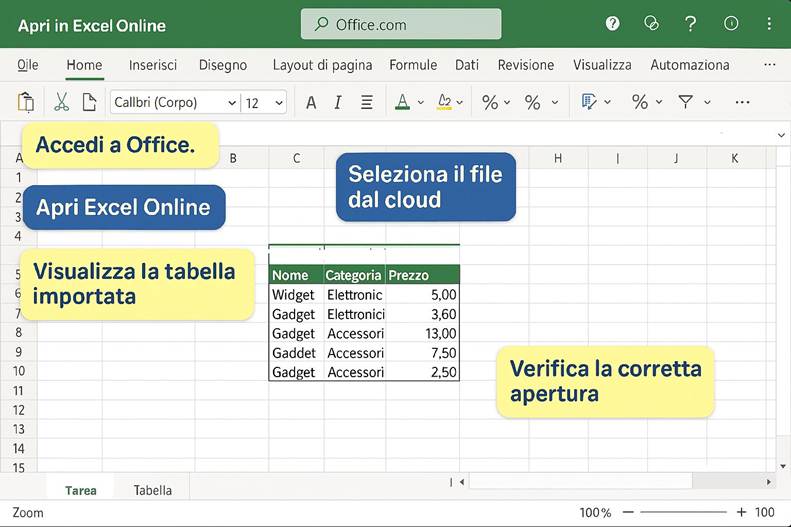Select the Widget cell
This screenshot has height=527, width=791.
[x=296, y=295]
